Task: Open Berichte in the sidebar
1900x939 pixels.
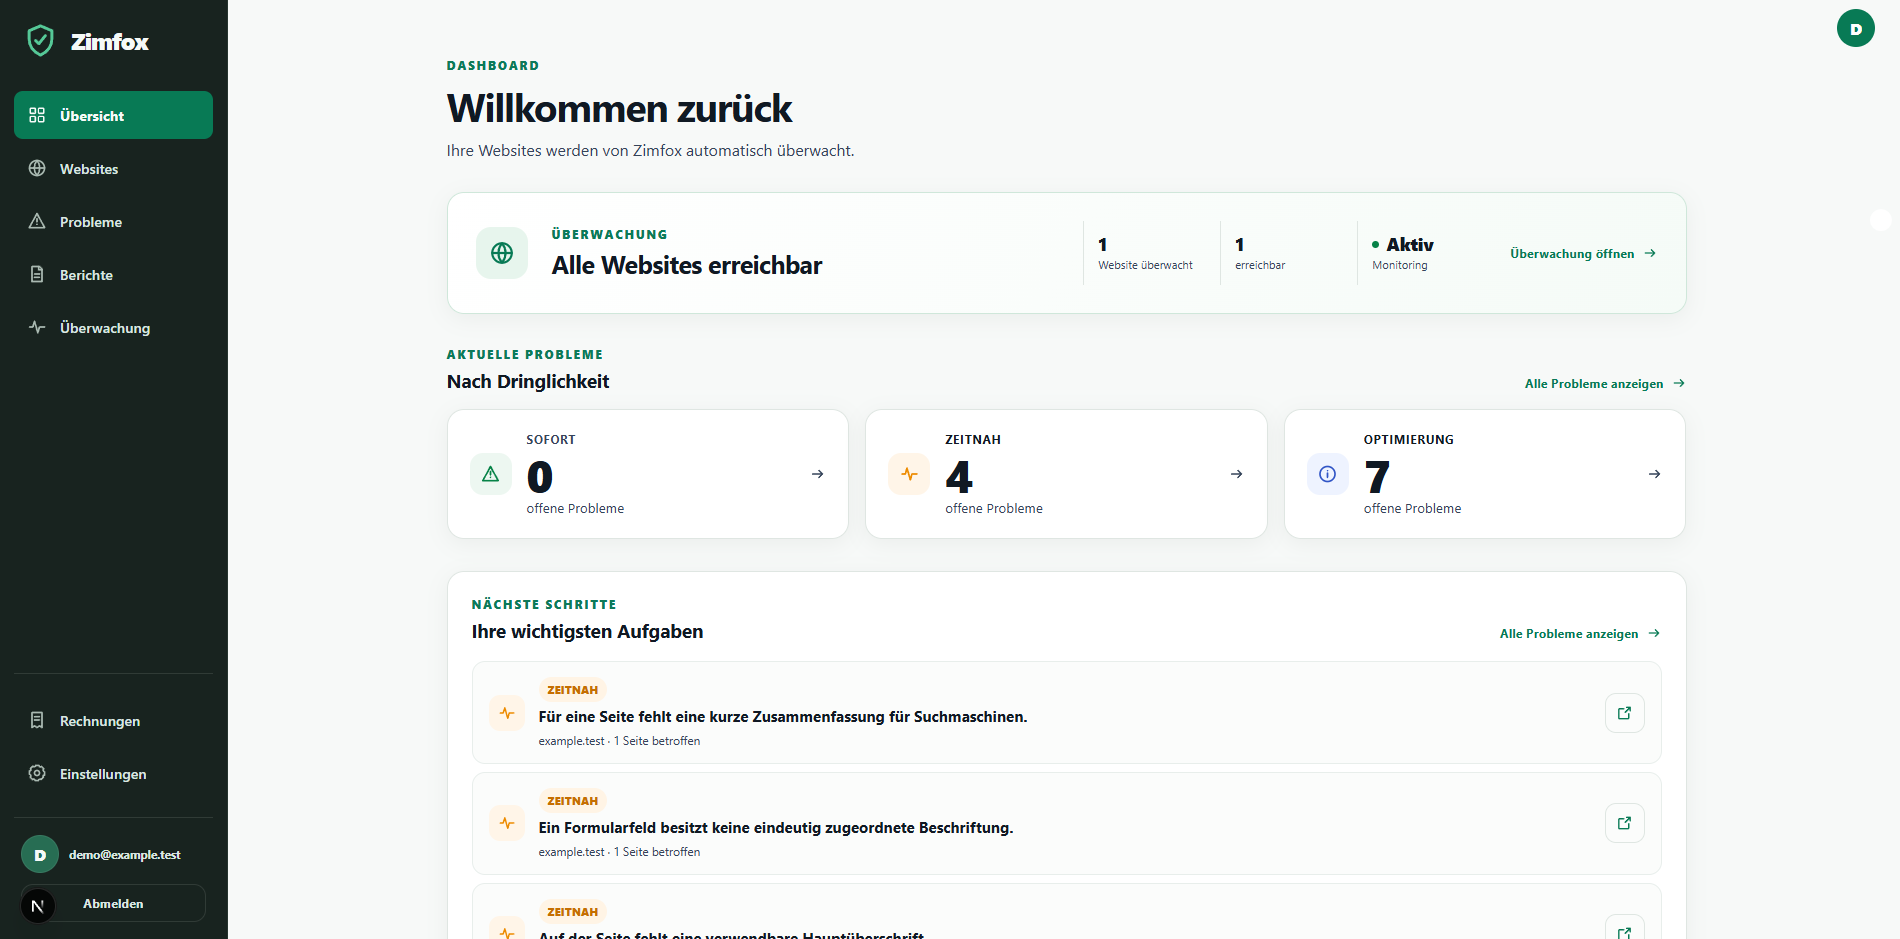Action: click(x=113, y=275)
